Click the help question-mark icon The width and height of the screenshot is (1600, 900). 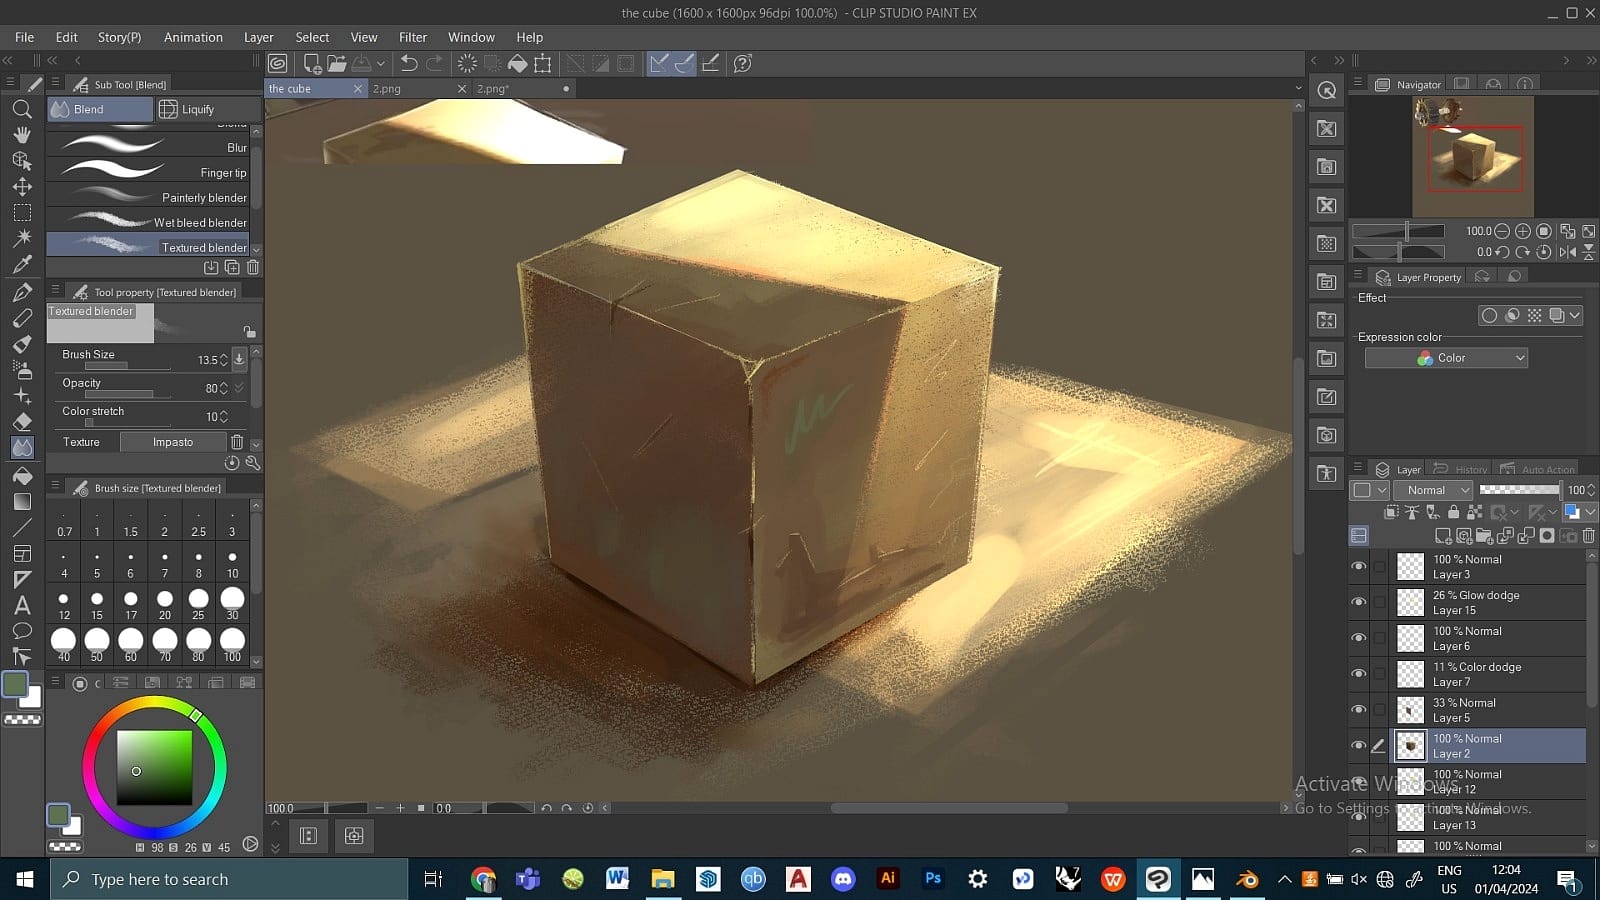(742, 63)
